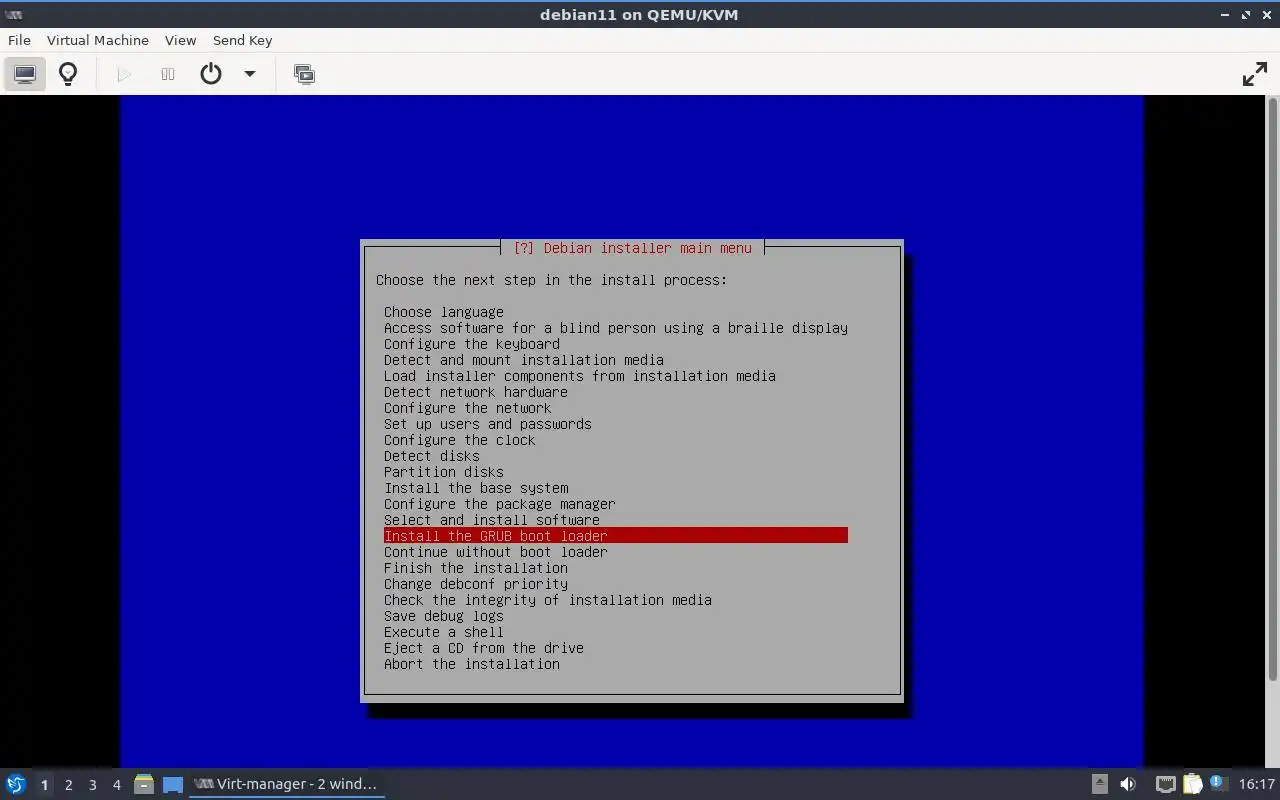1280x800 pixels.
Task: Open the window menu icon in title bar
Action: click(x=14, y=15)
